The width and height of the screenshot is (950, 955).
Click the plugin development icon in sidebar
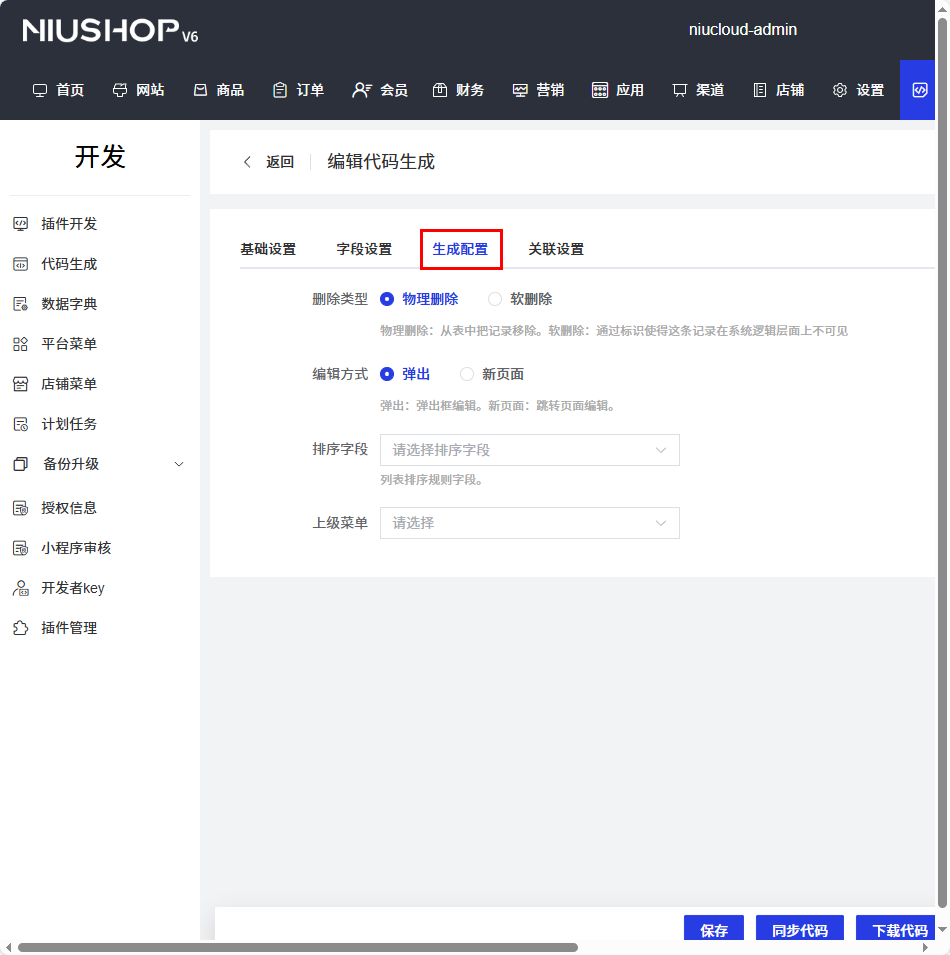(20, 224)
